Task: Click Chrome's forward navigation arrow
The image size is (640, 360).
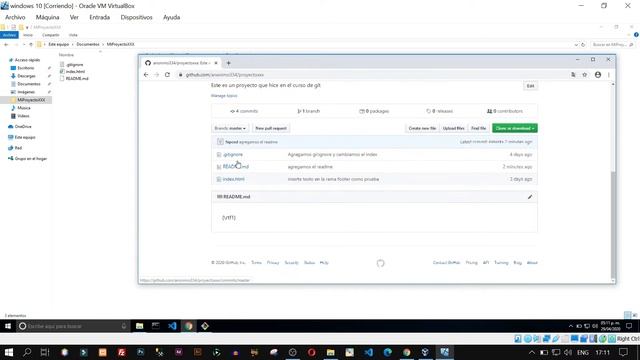Action: pyautogui.click(x=157, y=75)
